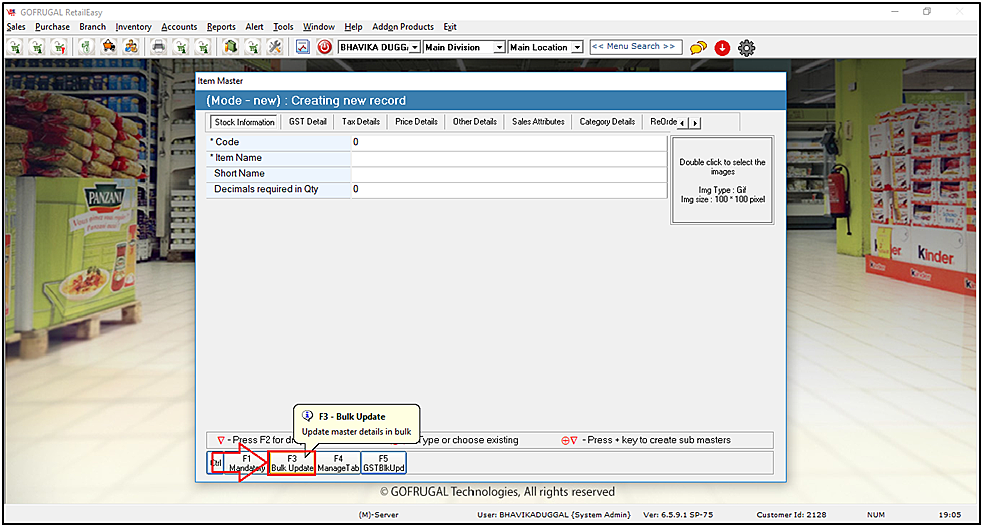Image resolution: width=983 pixels, height=527 pixels.
Task: Open the Window menu
Action: (x=319, y=27)
